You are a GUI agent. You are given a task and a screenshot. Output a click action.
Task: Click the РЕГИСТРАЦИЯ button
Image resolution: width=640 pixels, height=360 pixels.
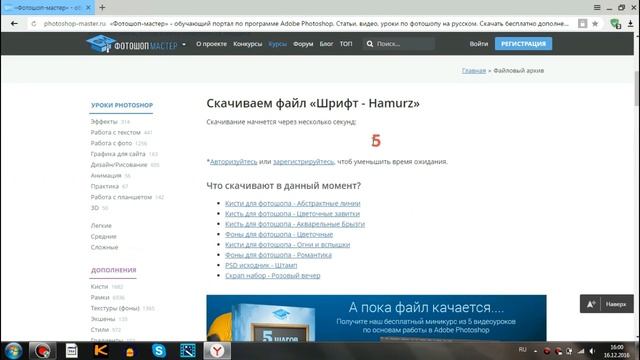coord(523,44)
